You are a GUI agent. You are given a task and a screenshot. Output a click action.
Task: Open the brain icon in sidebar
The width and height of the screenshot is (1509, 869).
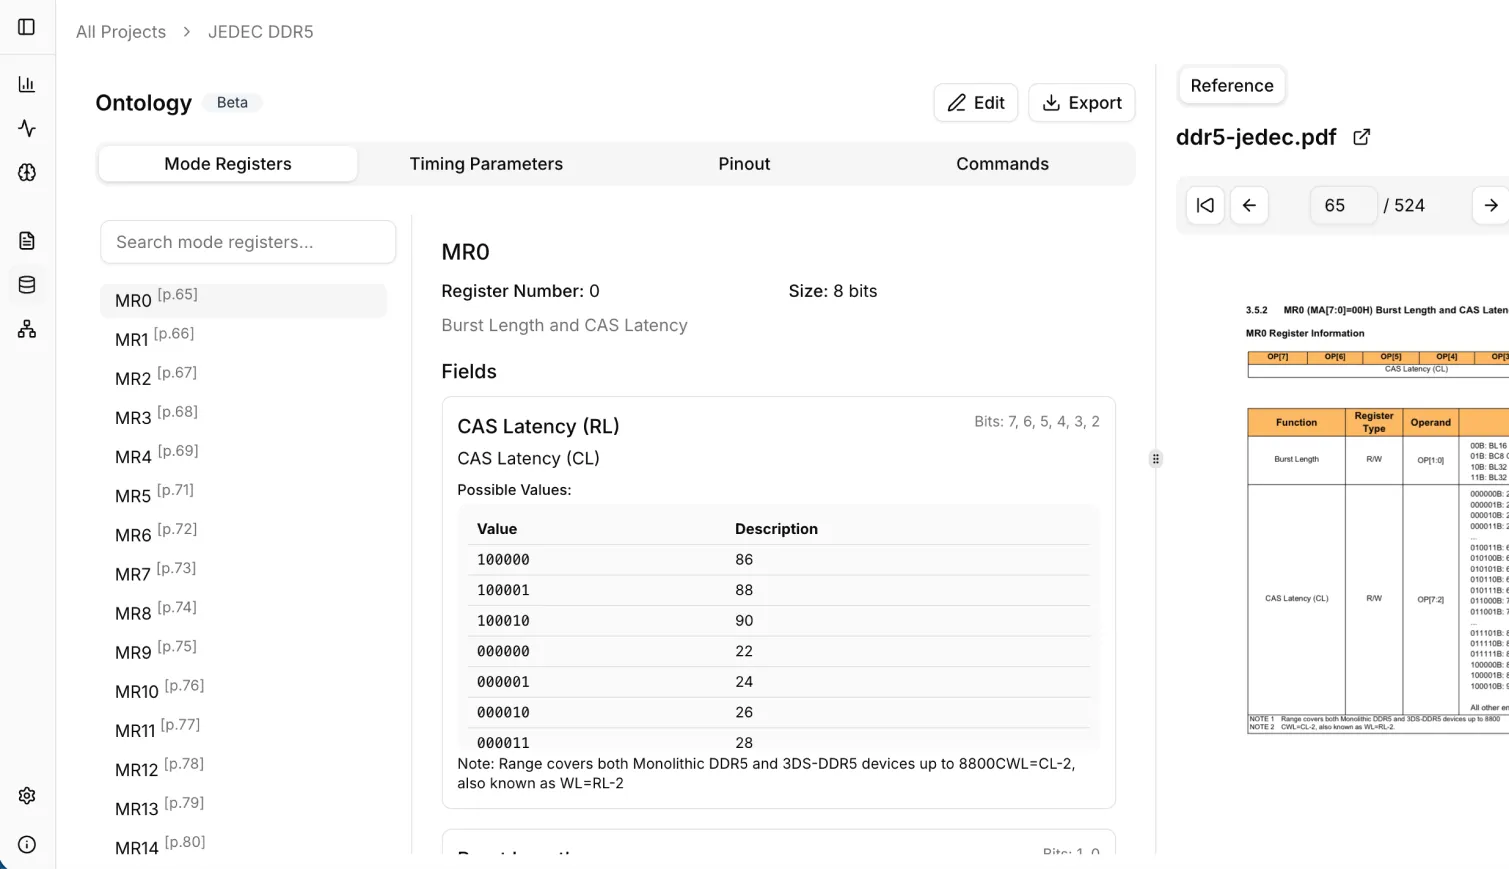[27, 172]
